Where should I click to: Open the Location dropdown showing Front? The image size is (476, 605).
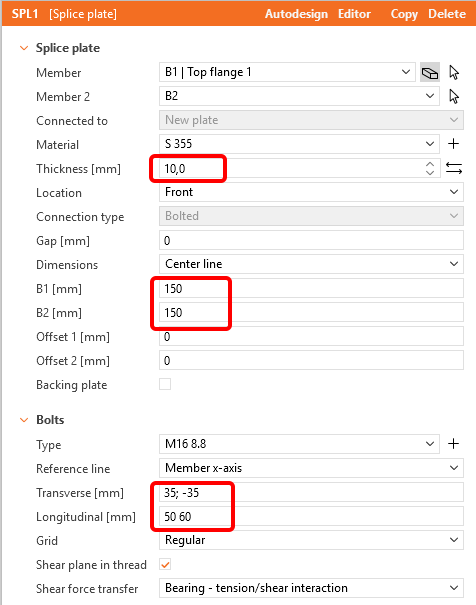click(x=311, y=192)
